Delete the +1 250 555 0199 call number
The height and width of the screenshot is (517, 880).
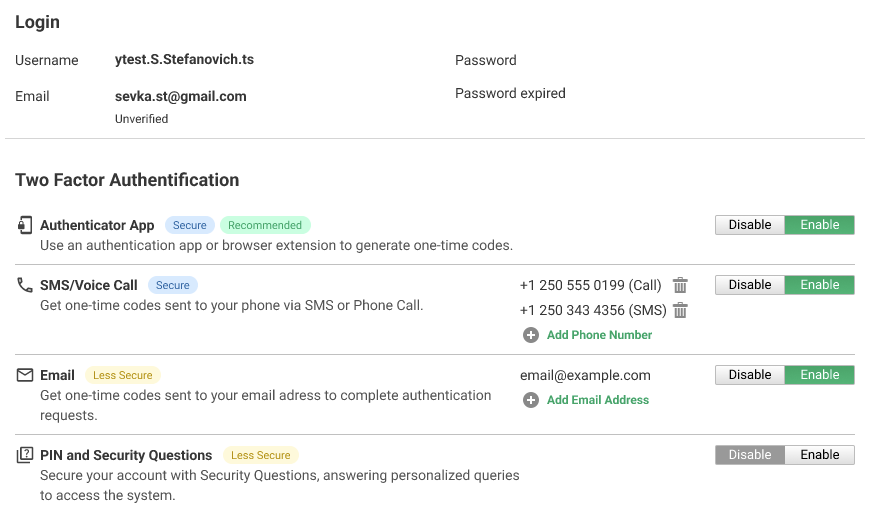tap(680, 285)
